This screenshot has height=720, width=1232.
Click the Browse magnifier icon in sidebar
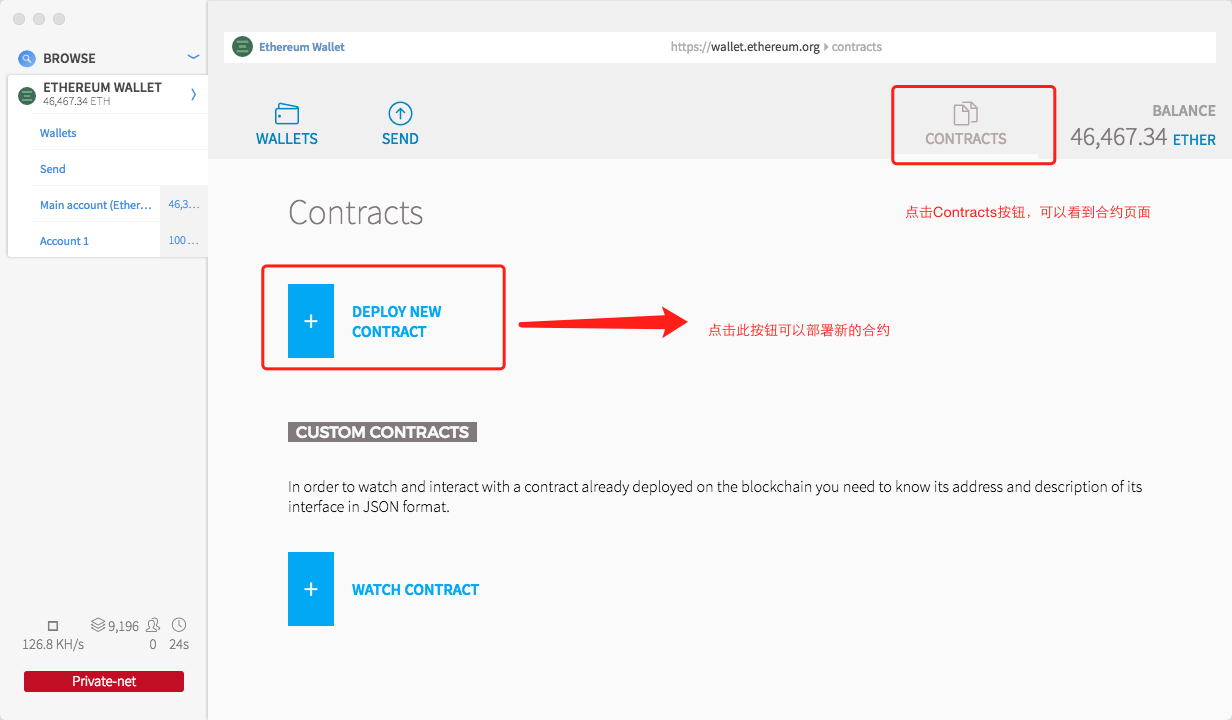26,58
